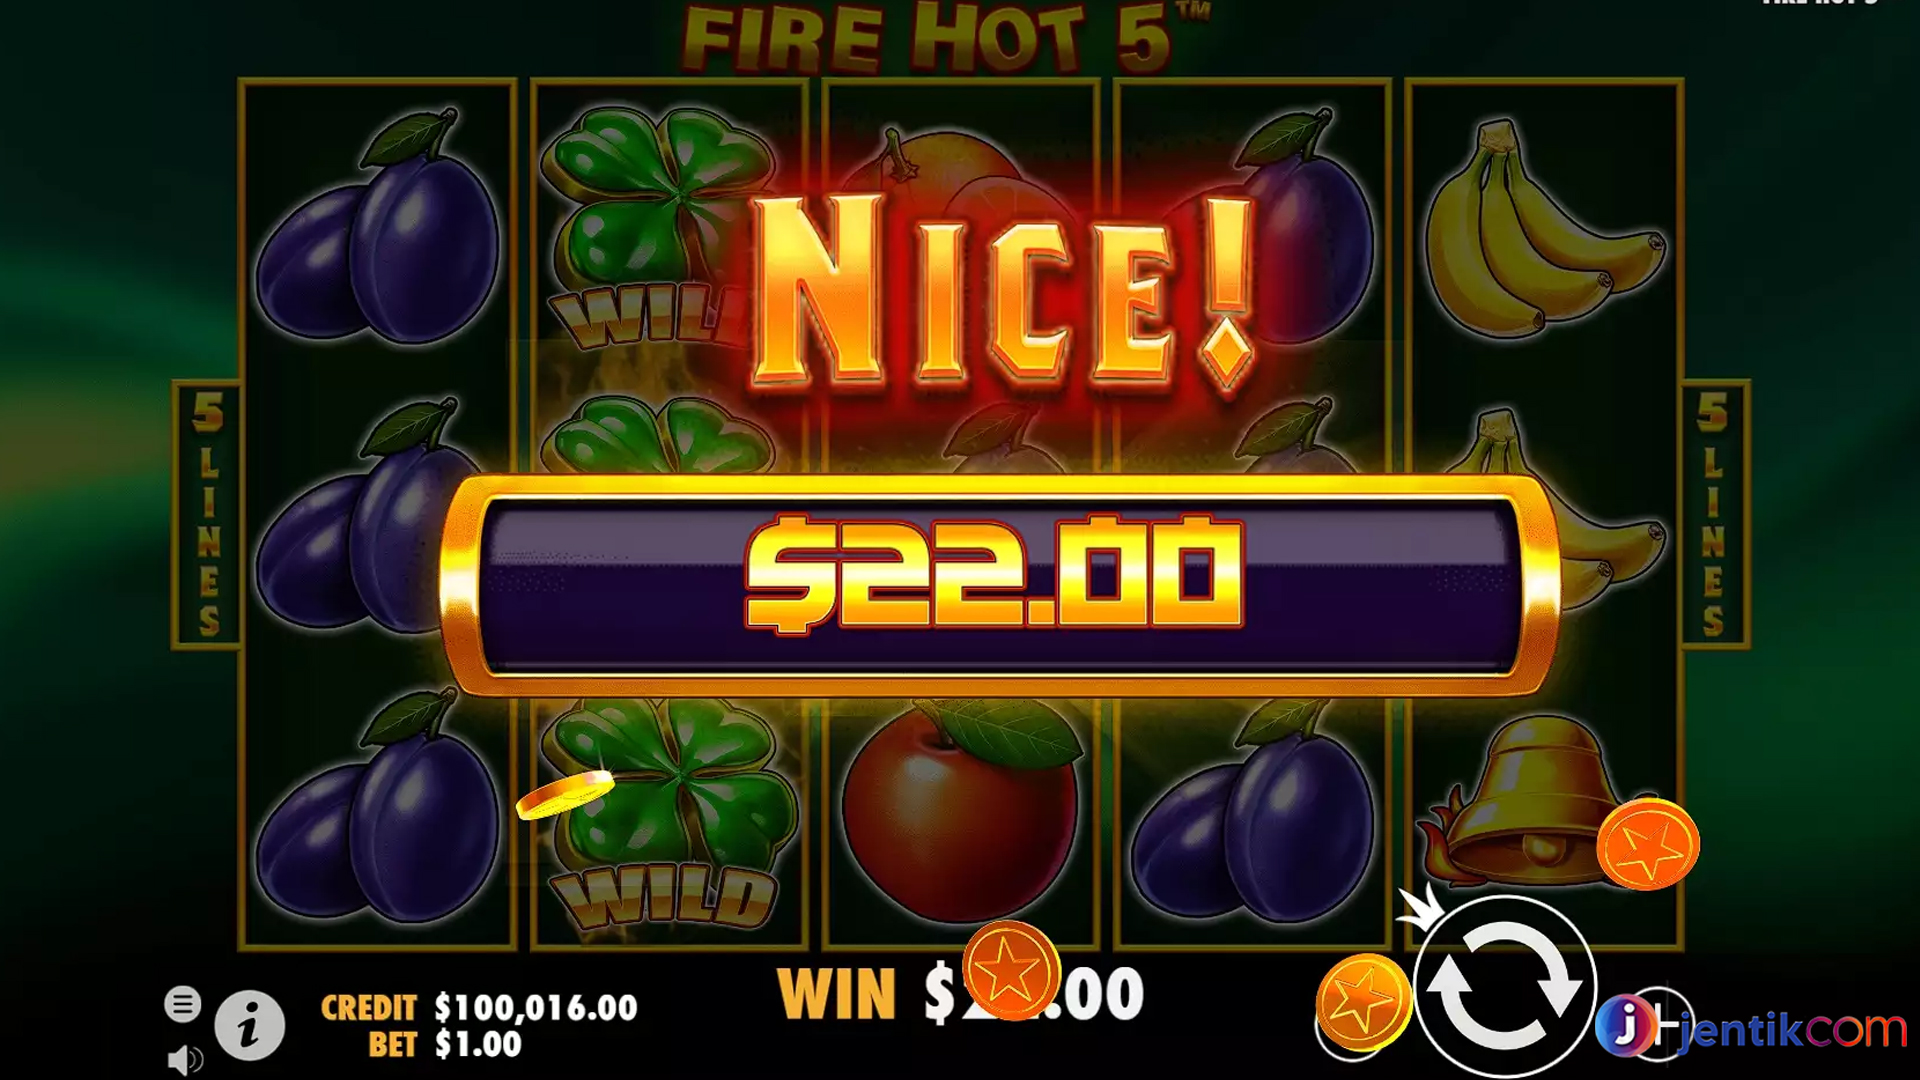
Task: Open the game info icon
Action: 249,1025
